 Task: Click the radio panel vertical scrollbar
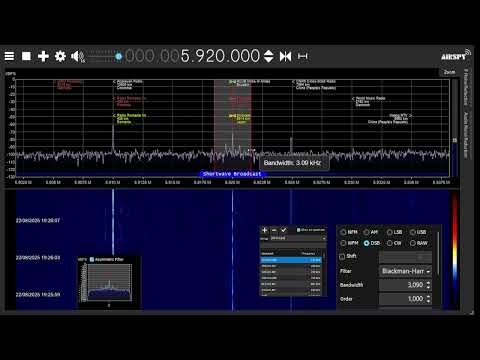click(x=438, y=253)
